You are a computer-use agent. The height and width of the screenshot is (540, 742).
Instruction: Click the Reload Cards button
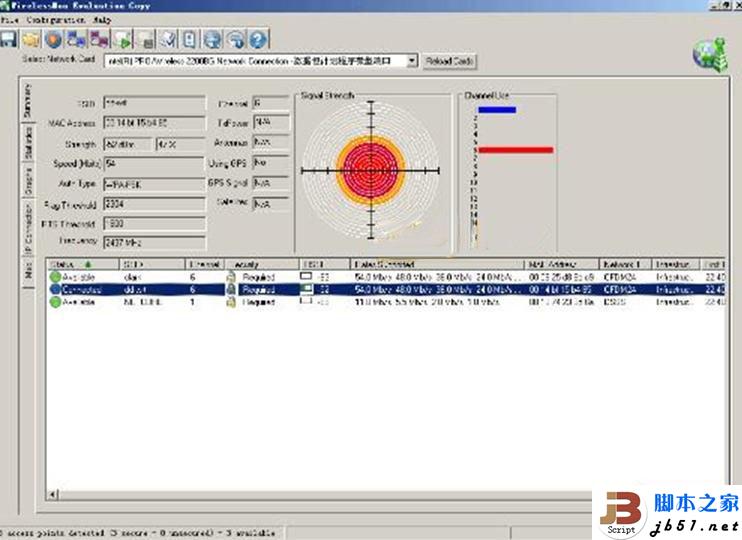coord(449,61)
